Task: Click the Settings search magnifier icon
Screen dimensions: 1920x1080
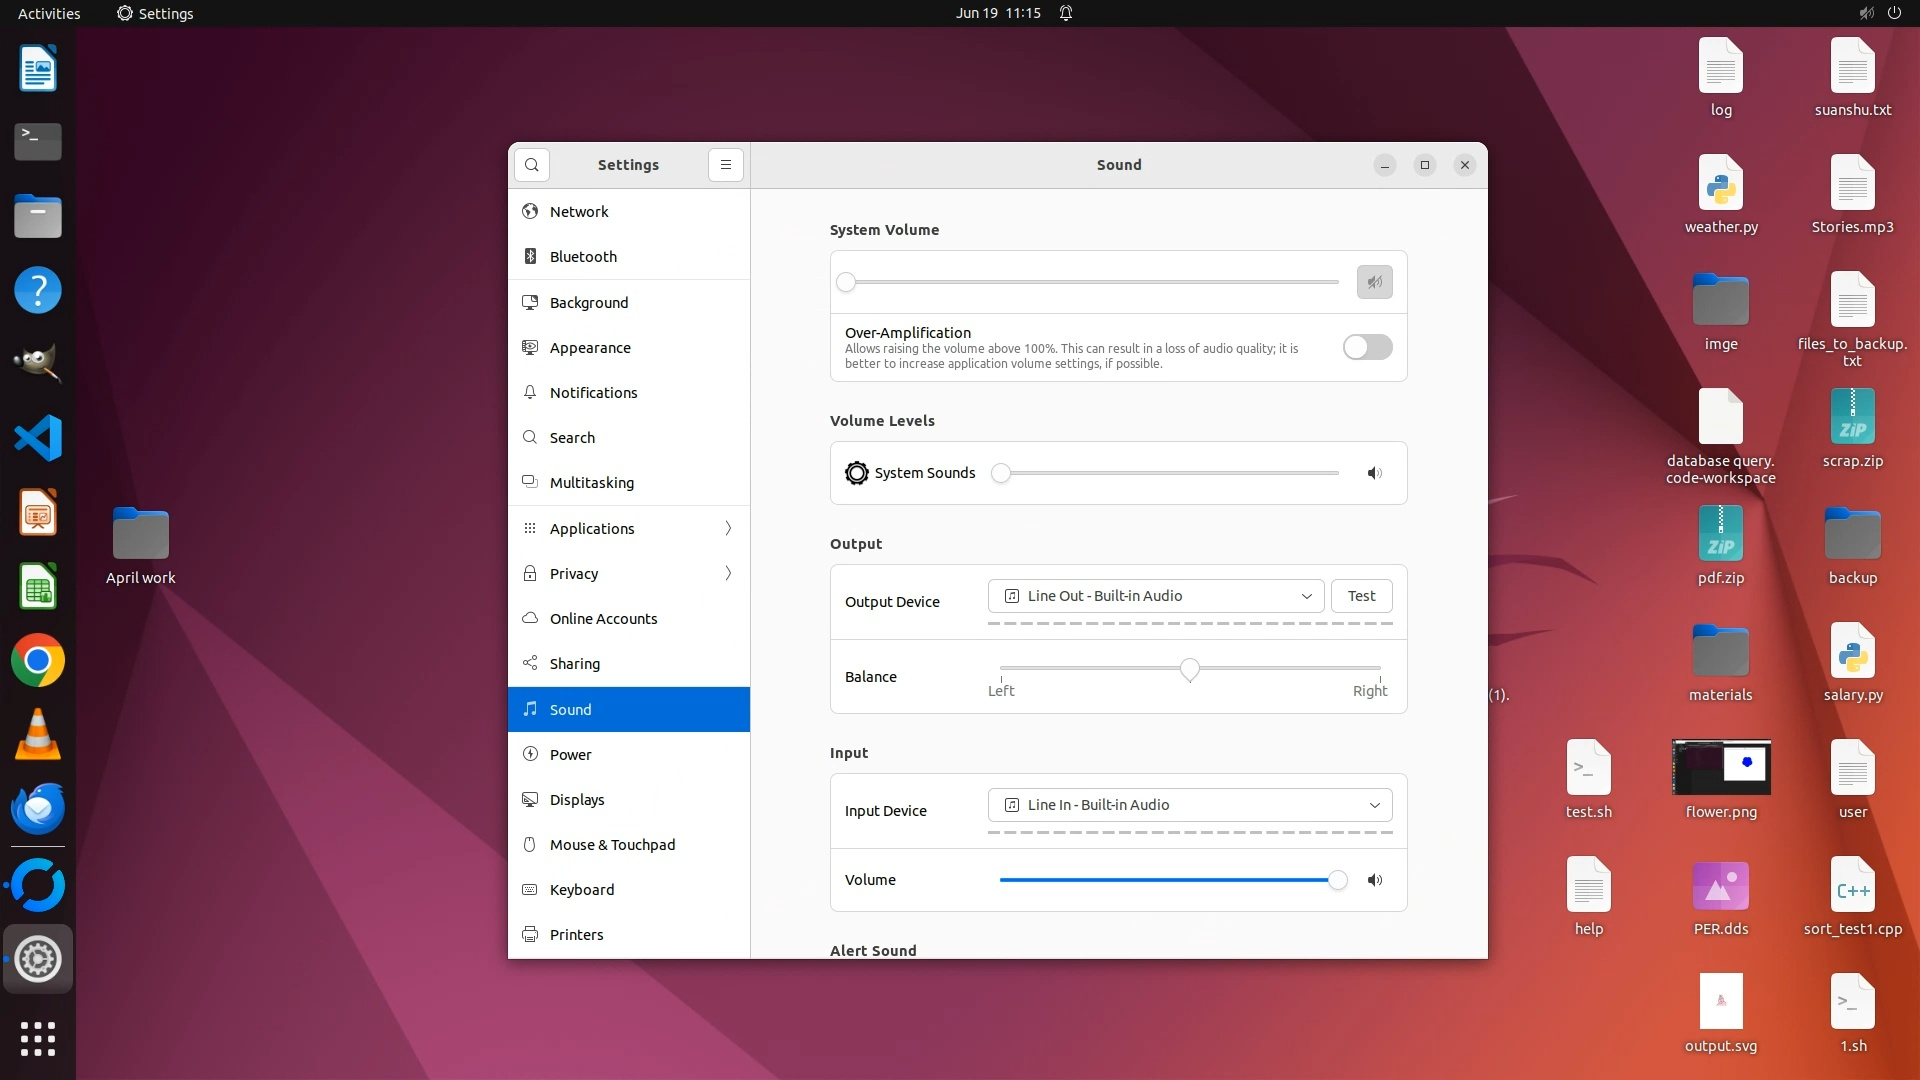Action: point(532,165)
